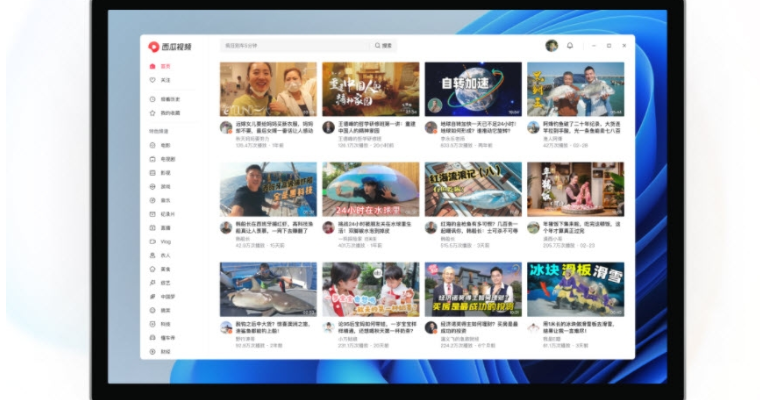This screenshot has height=400, width=760.
Task: Focus the video search input field
Action: tap(295, 46)
